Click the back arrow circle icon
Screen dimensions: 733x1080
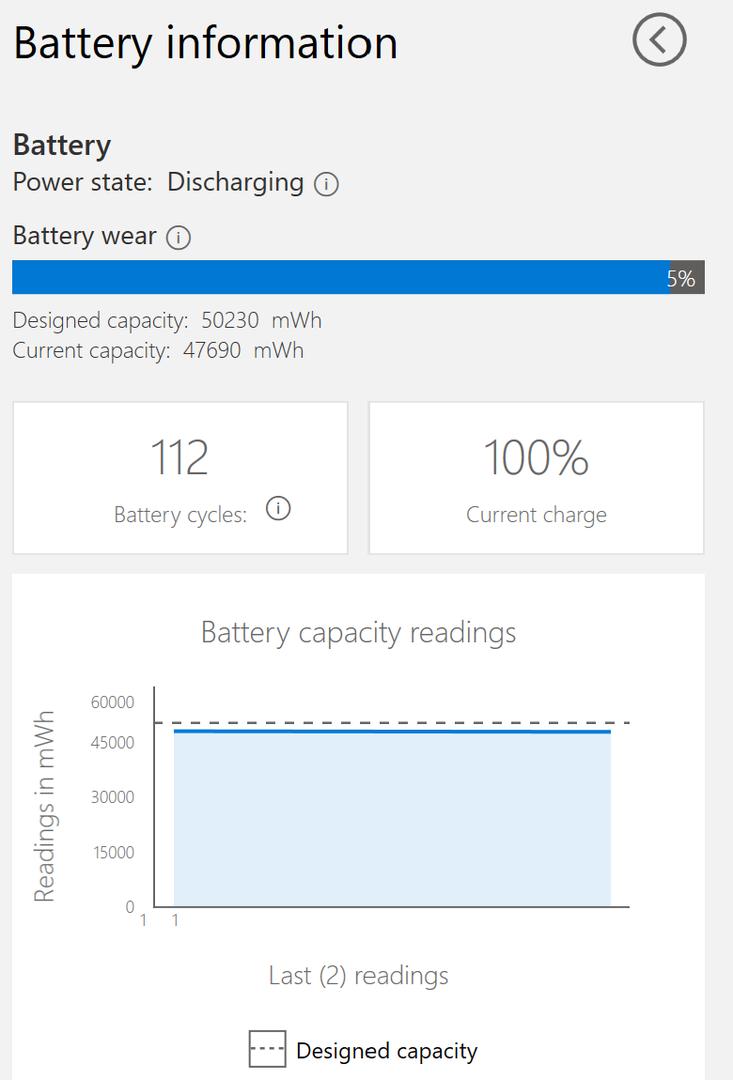click(x=659, y=40)
